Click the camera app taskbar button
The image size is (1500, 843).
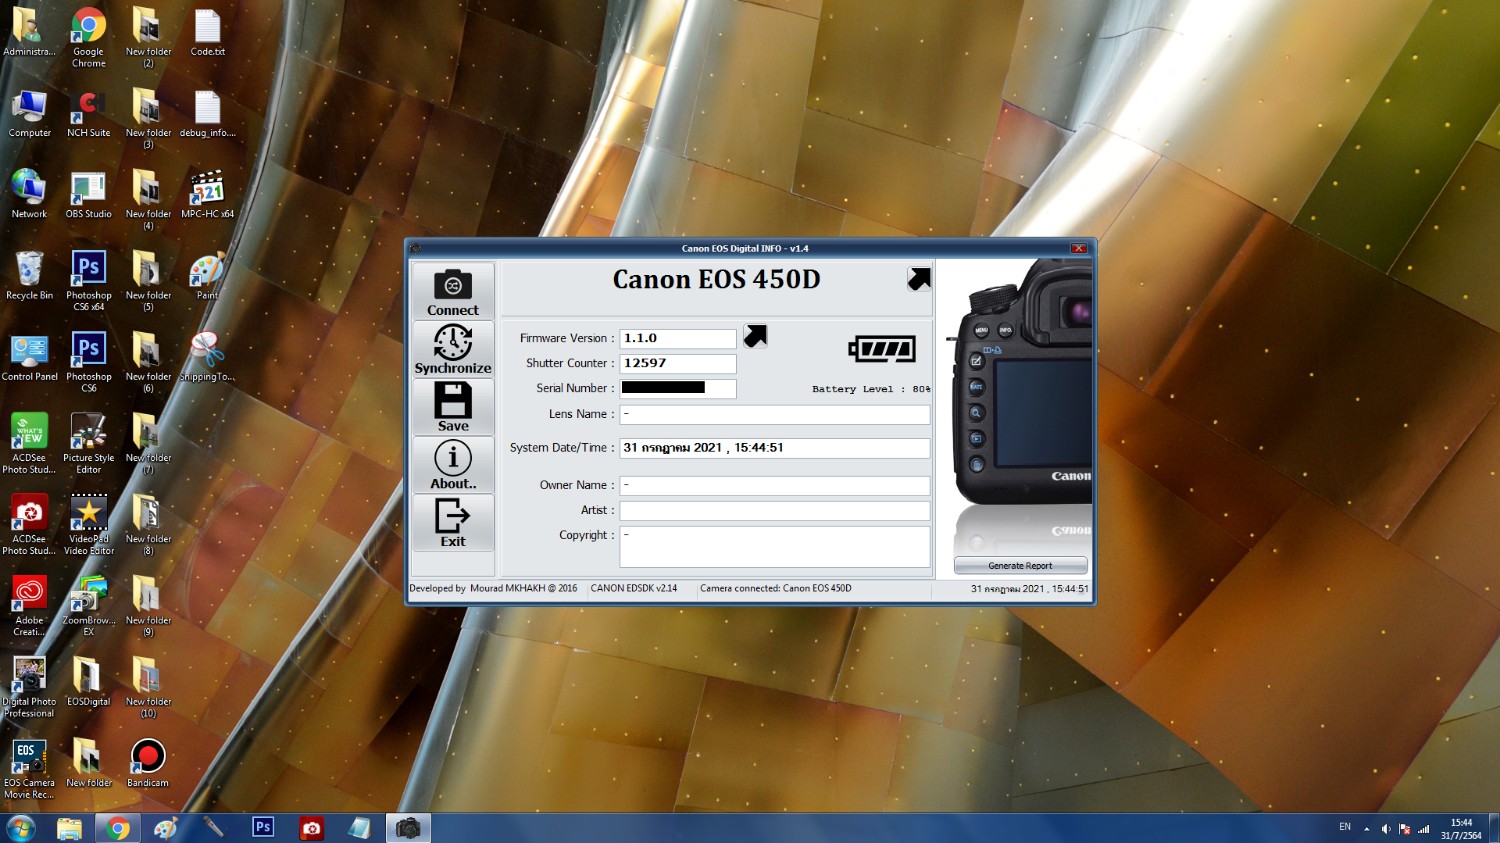408,828
